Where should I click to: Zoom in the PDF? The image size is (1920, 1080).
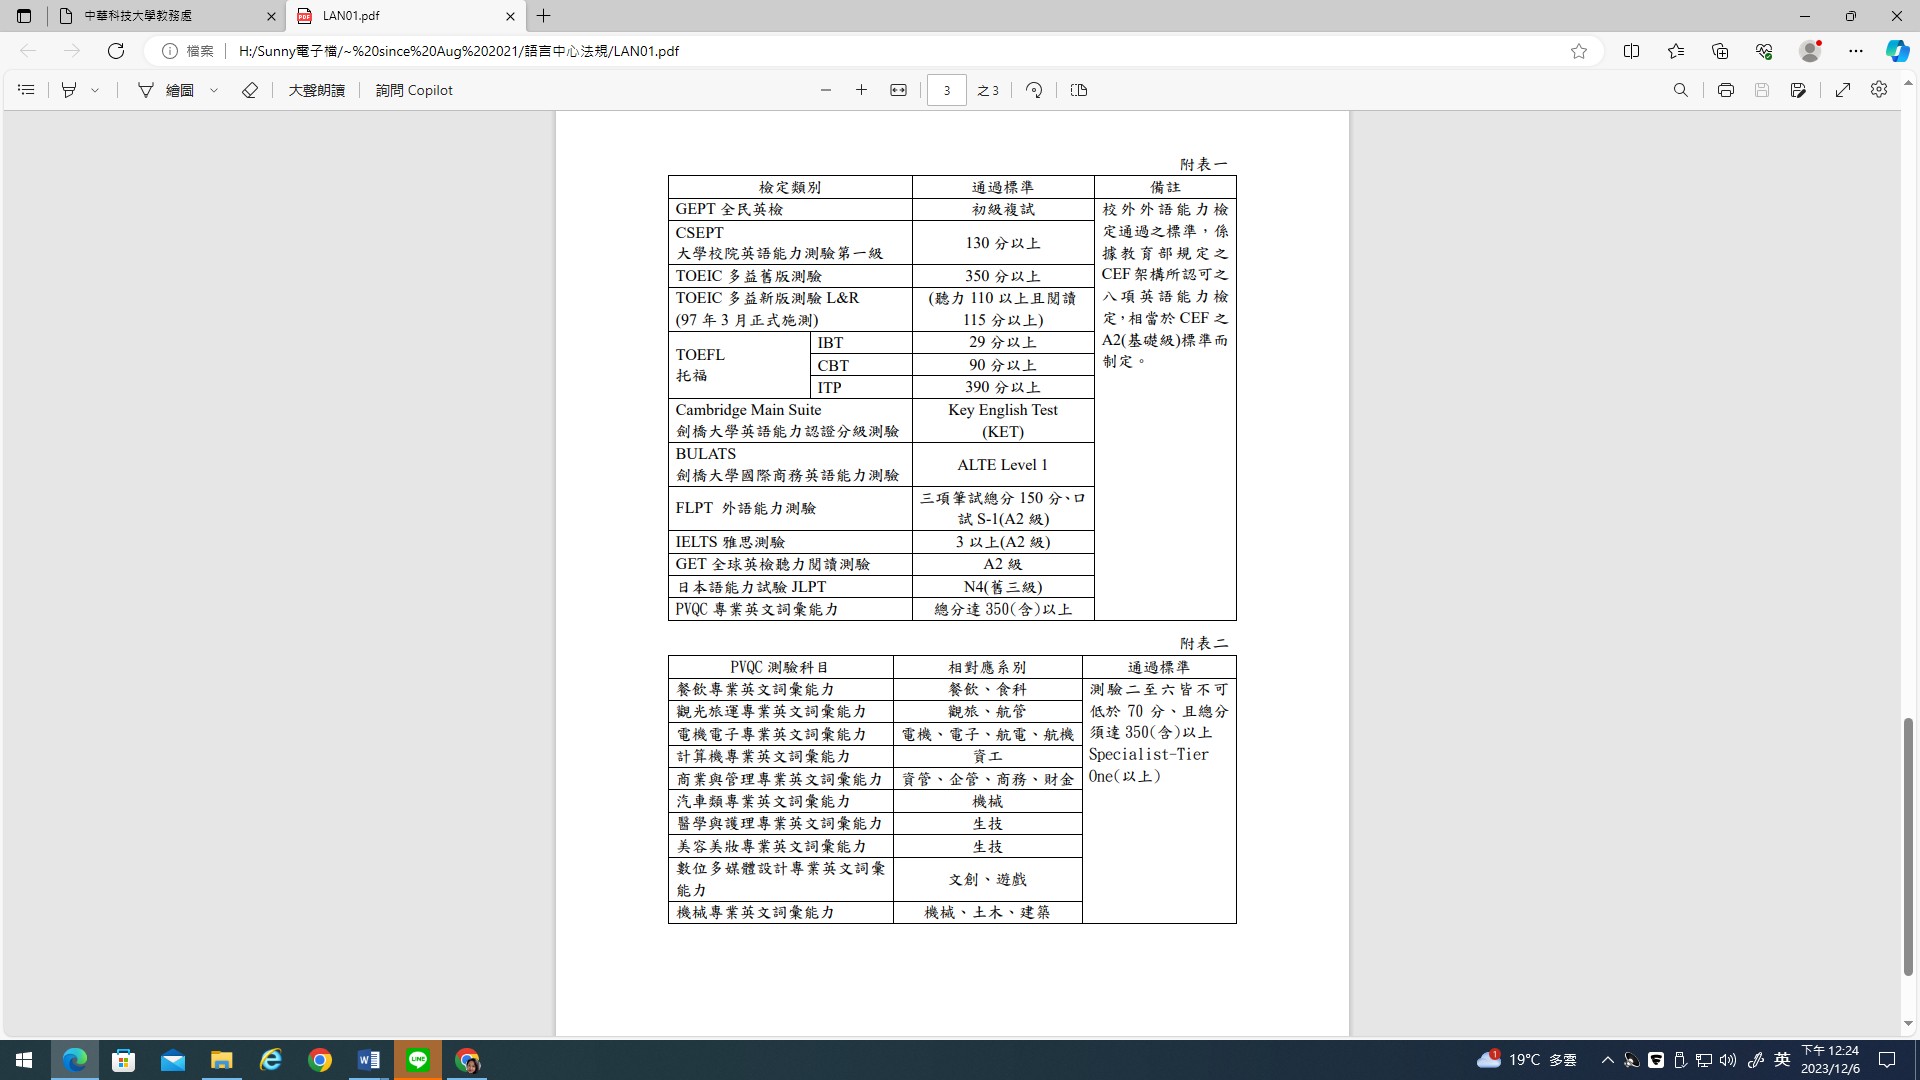[x=861, y=90]
